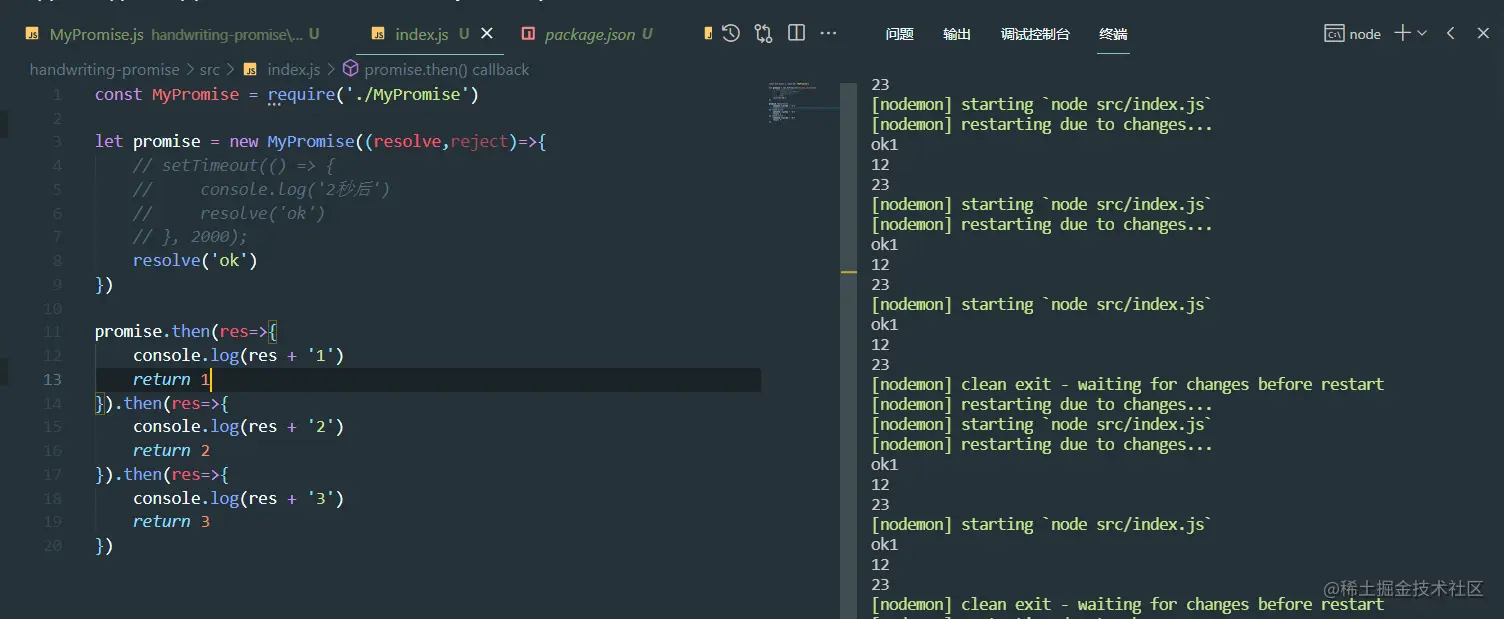Click the node terminal shell icon
Screen dimensions: 1504x619
1334,34
